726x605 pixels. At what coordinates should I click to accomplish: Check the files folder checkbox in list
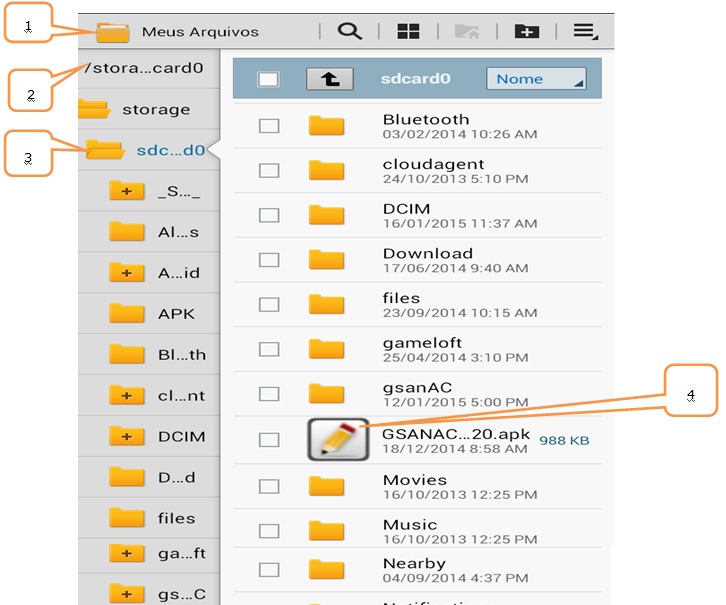(269, 305)
